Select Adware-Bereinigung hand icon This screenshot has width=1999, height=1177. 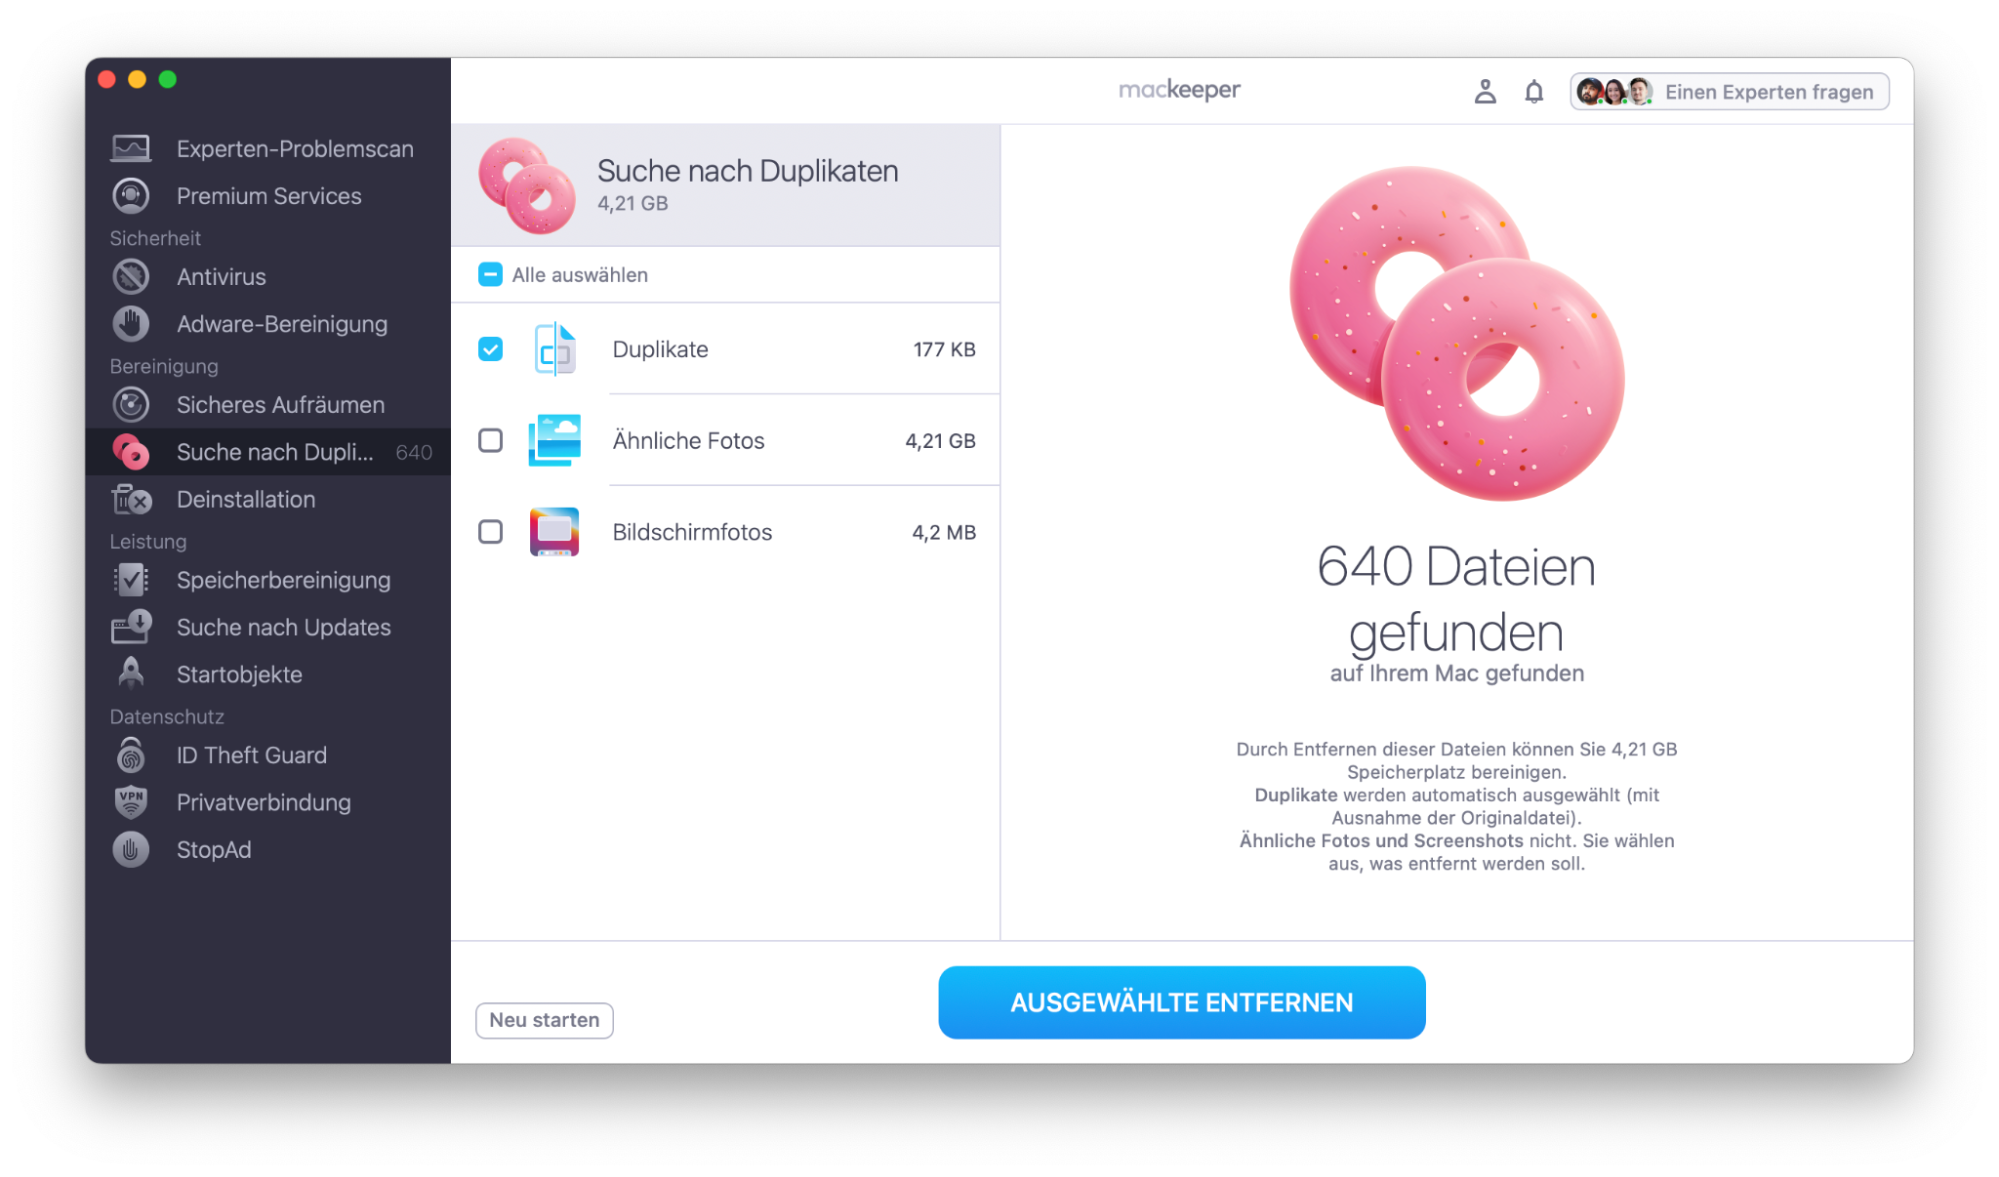[x=131, y=324]
